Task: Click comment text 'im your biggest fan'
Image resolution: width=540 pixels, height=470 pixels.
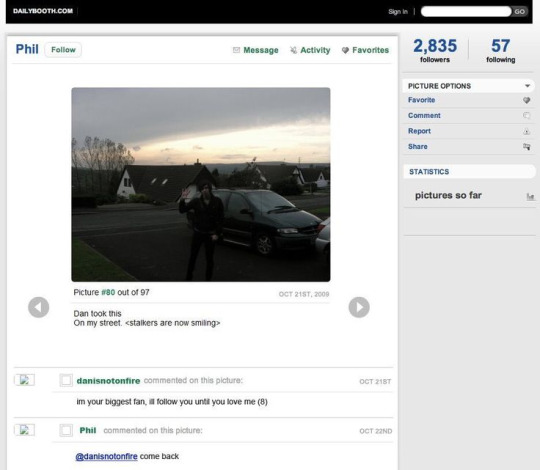Action: 111,402
